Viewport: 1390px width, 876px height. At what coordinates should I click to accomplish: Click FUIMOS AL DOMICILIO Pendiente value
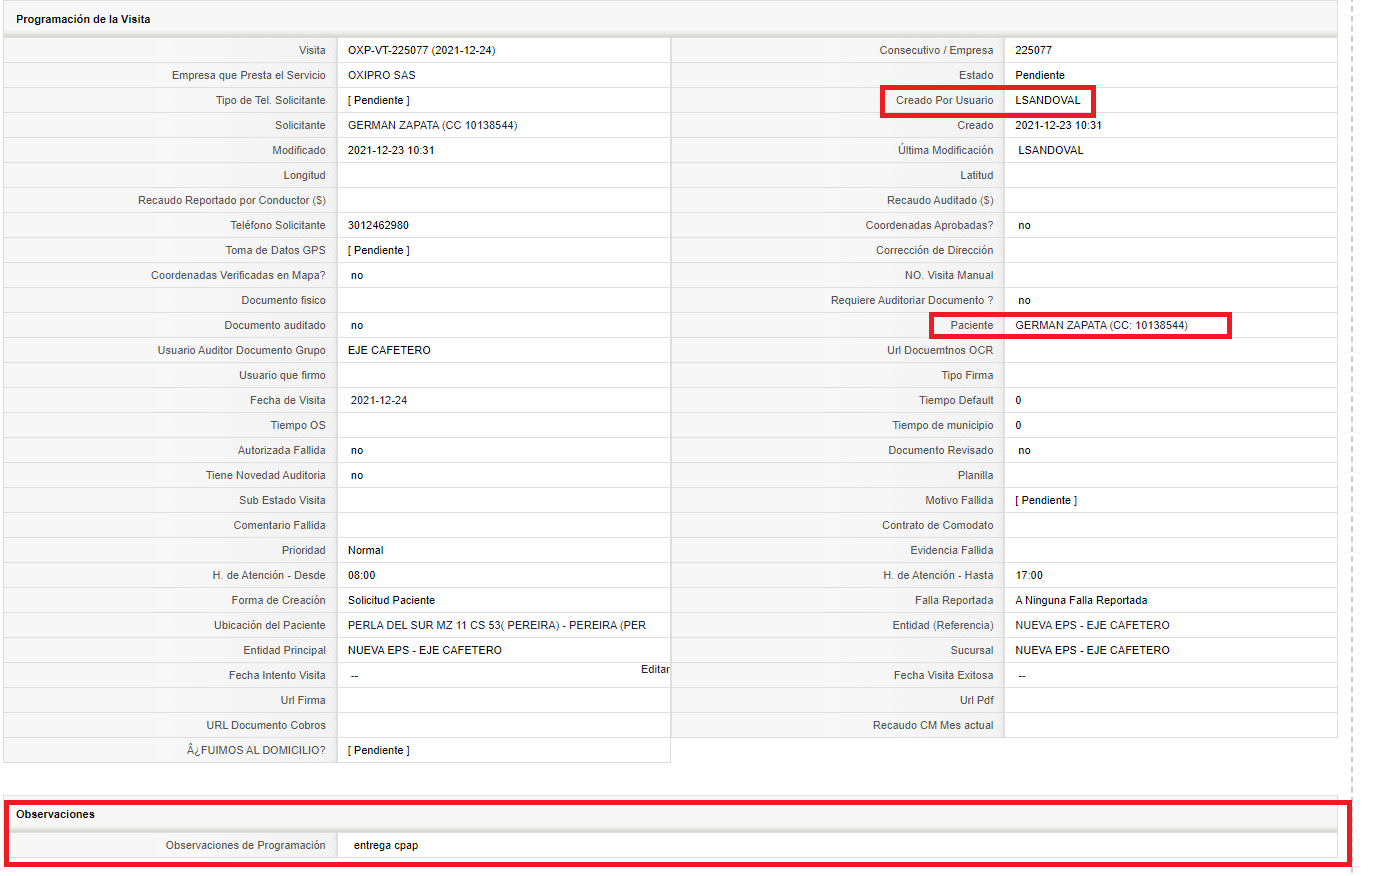(379, 750)
